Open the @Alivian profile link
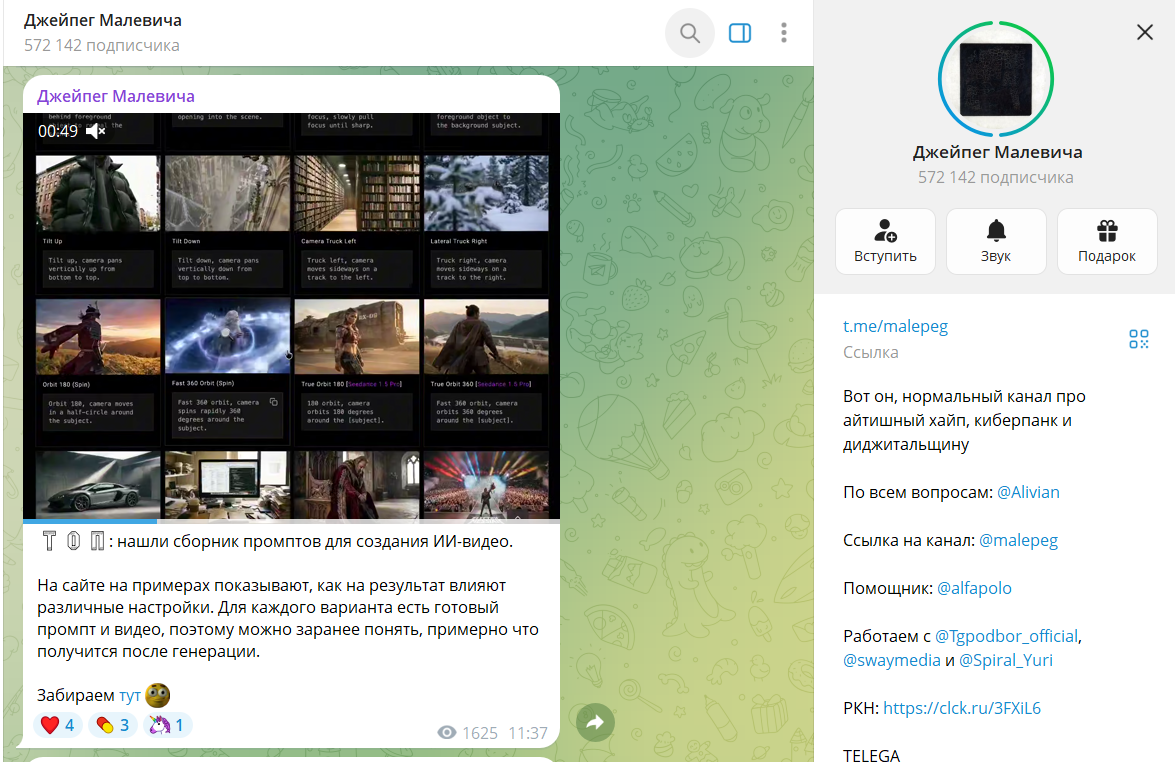 click(1028, 492)
